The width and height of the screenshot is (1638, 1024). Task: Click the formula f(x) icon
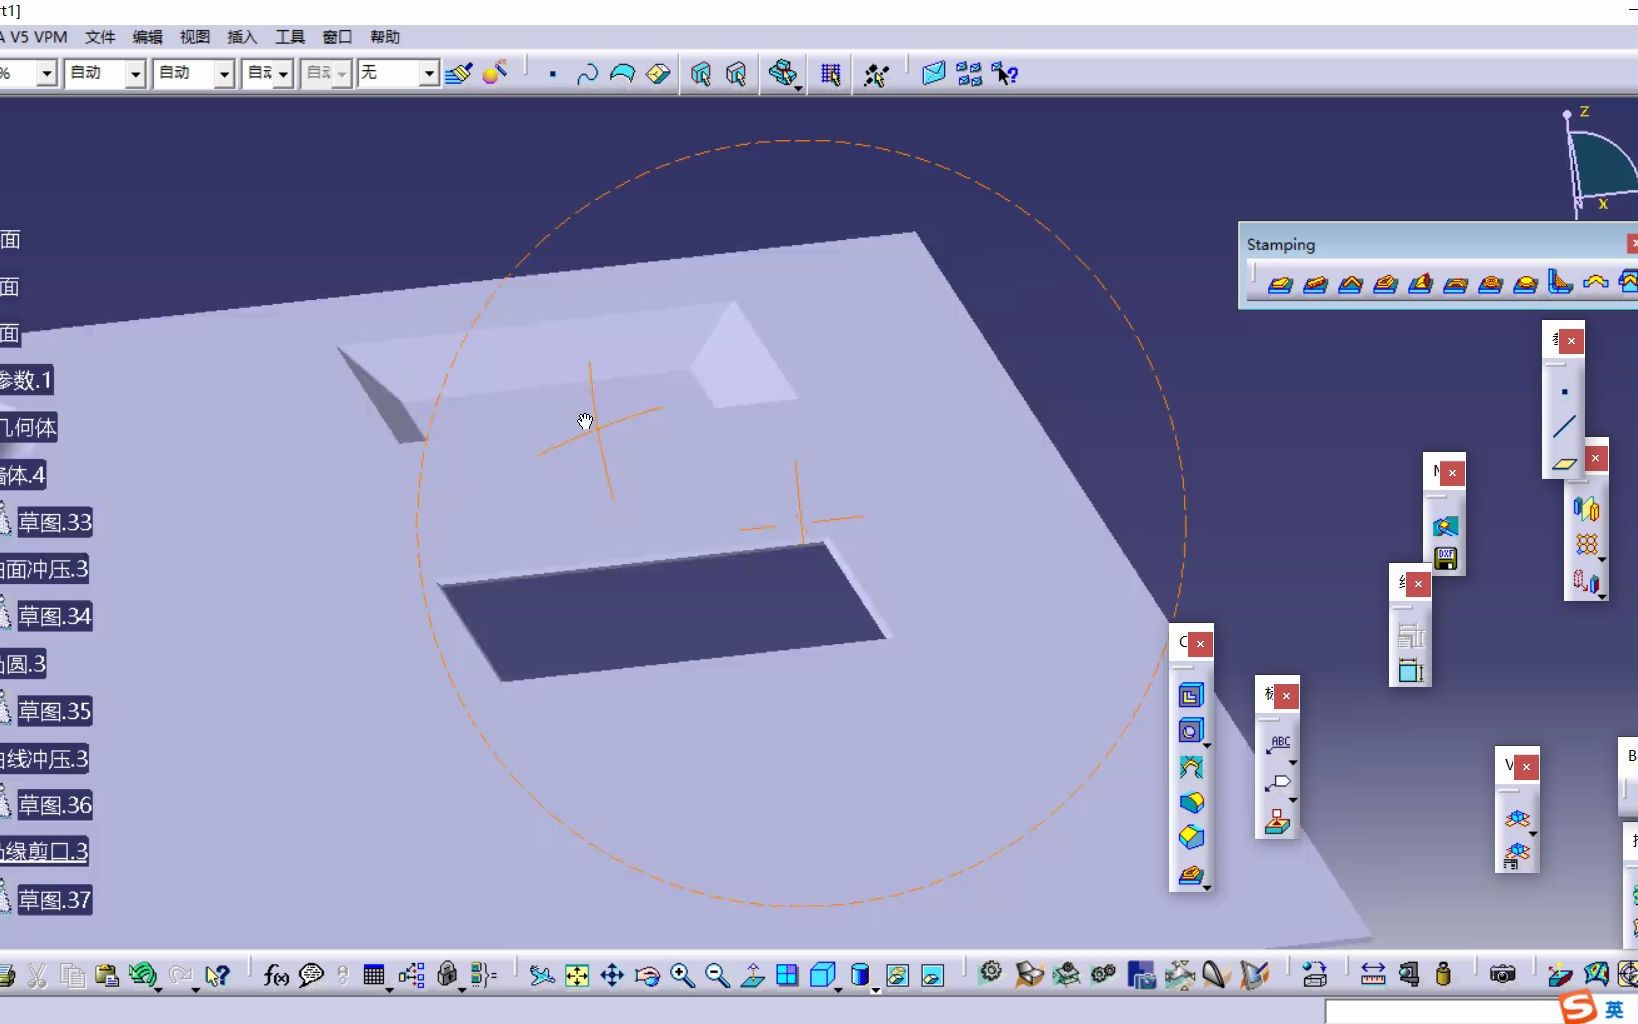coord(276,975)
